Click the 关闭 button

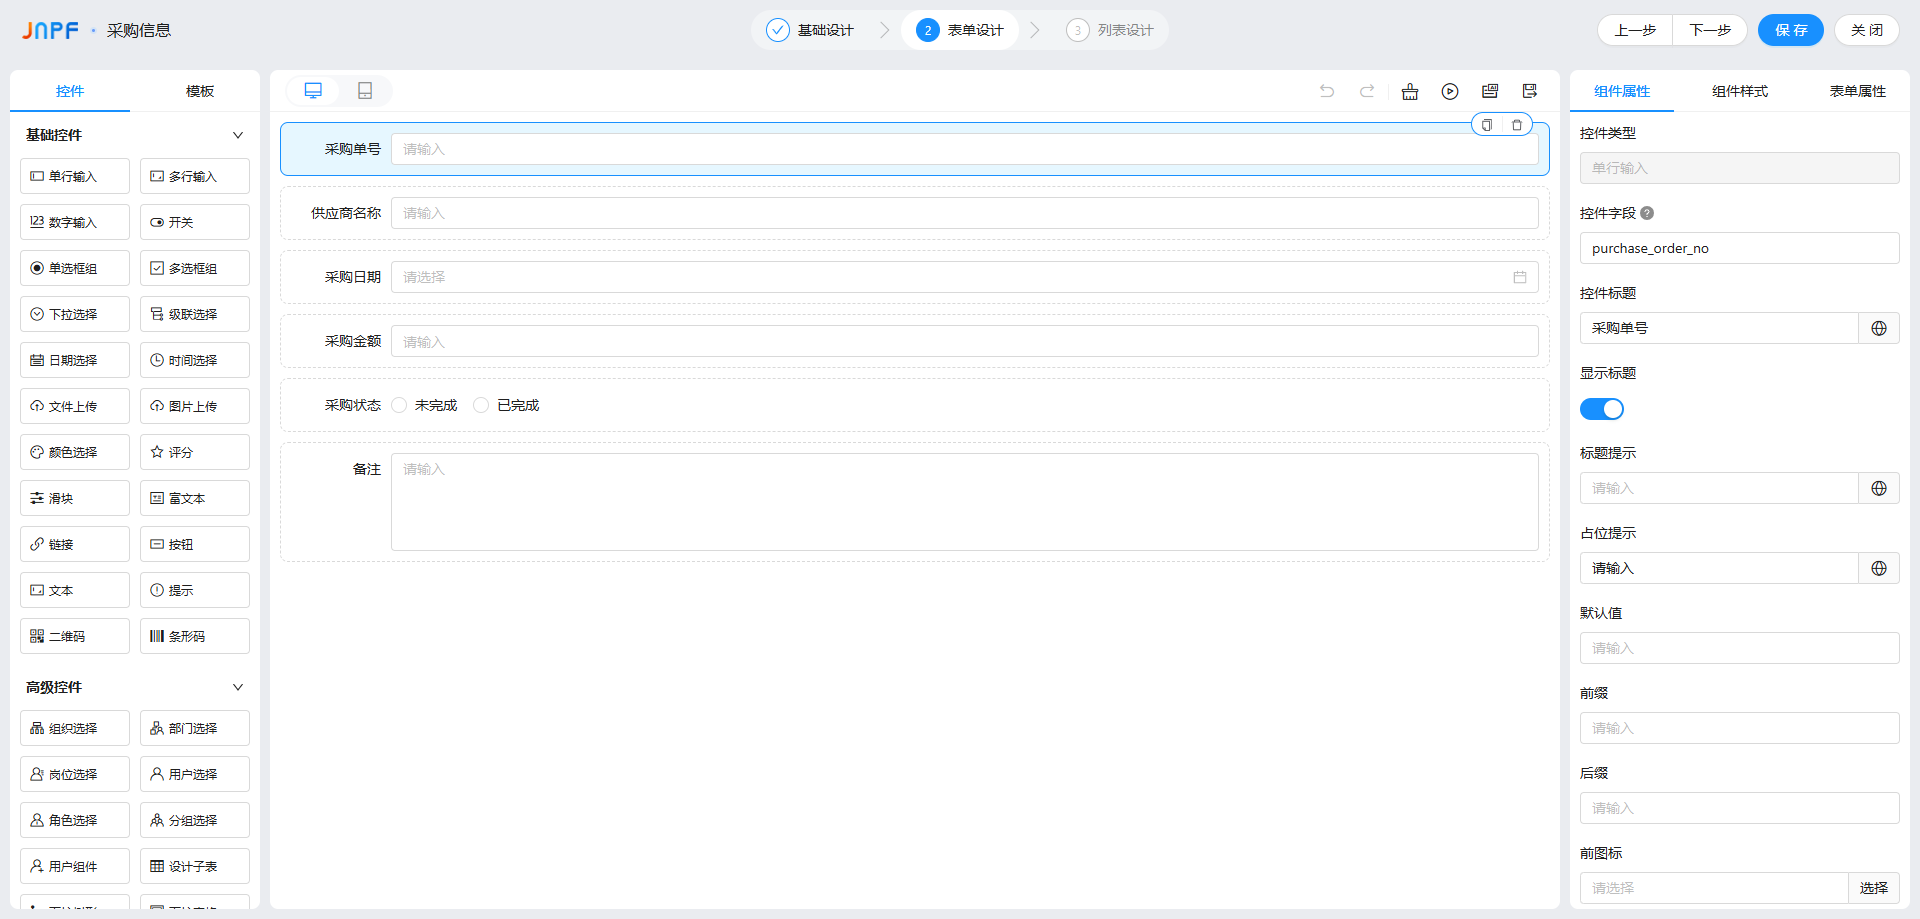1867,30
